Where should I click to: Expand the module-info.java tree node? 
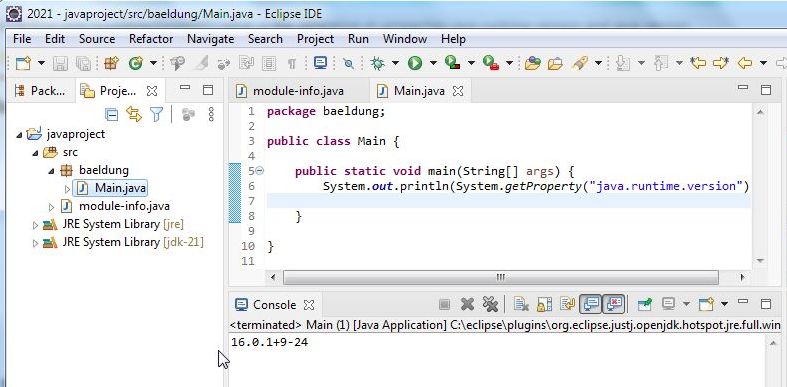52,206
